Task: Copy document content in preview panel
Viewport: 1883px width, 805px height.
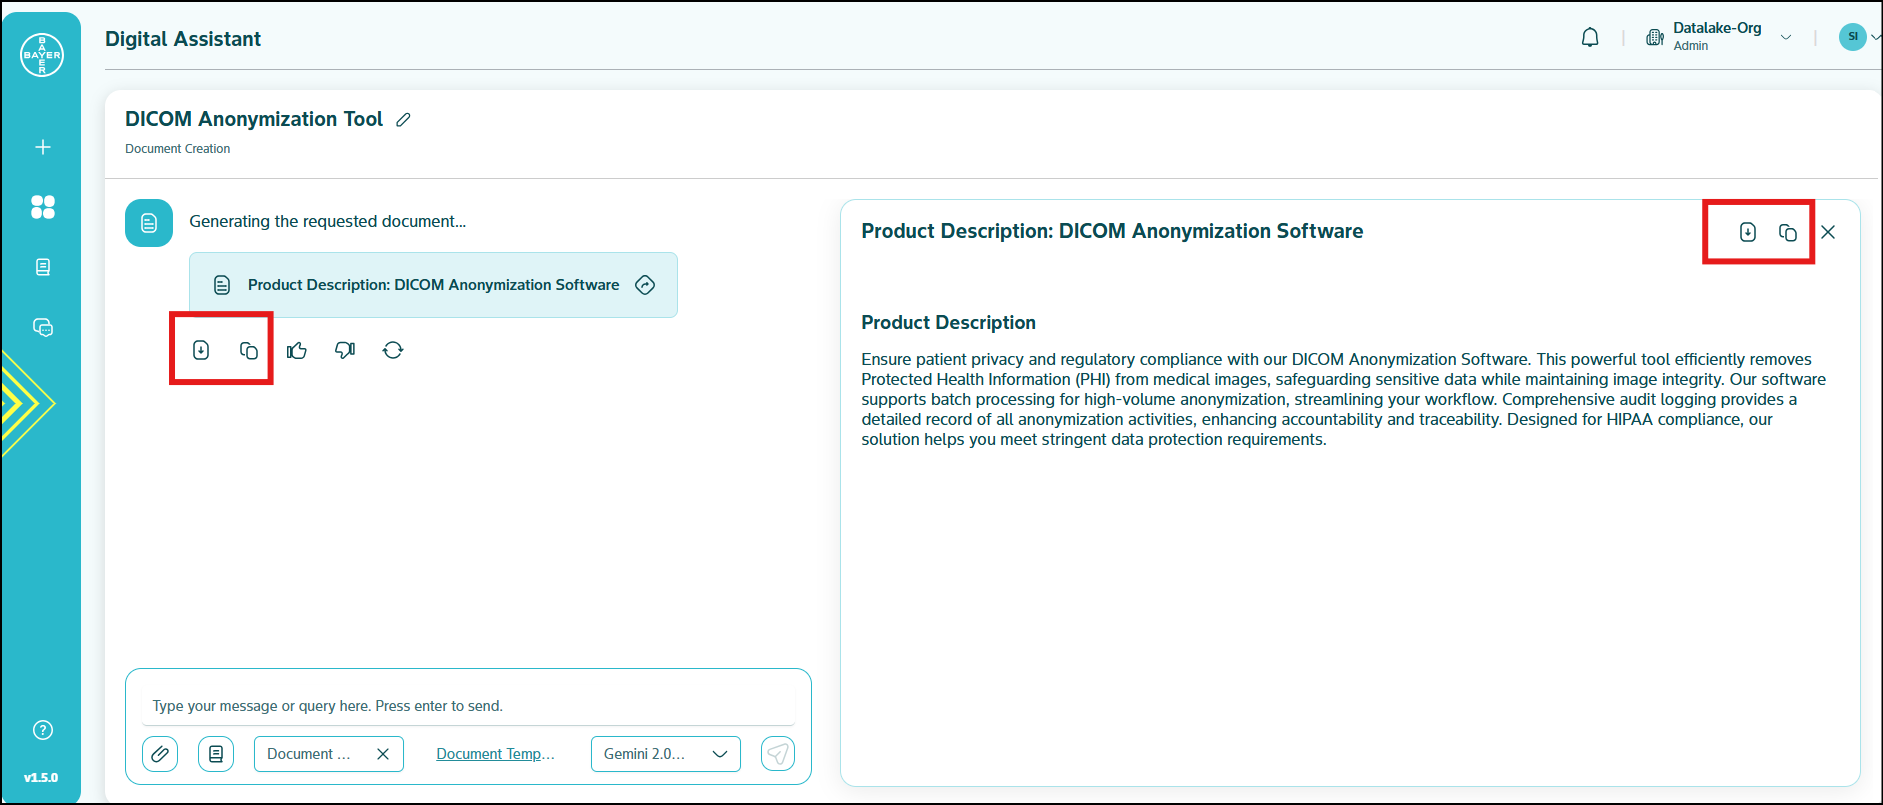Action: (1787, 232)
